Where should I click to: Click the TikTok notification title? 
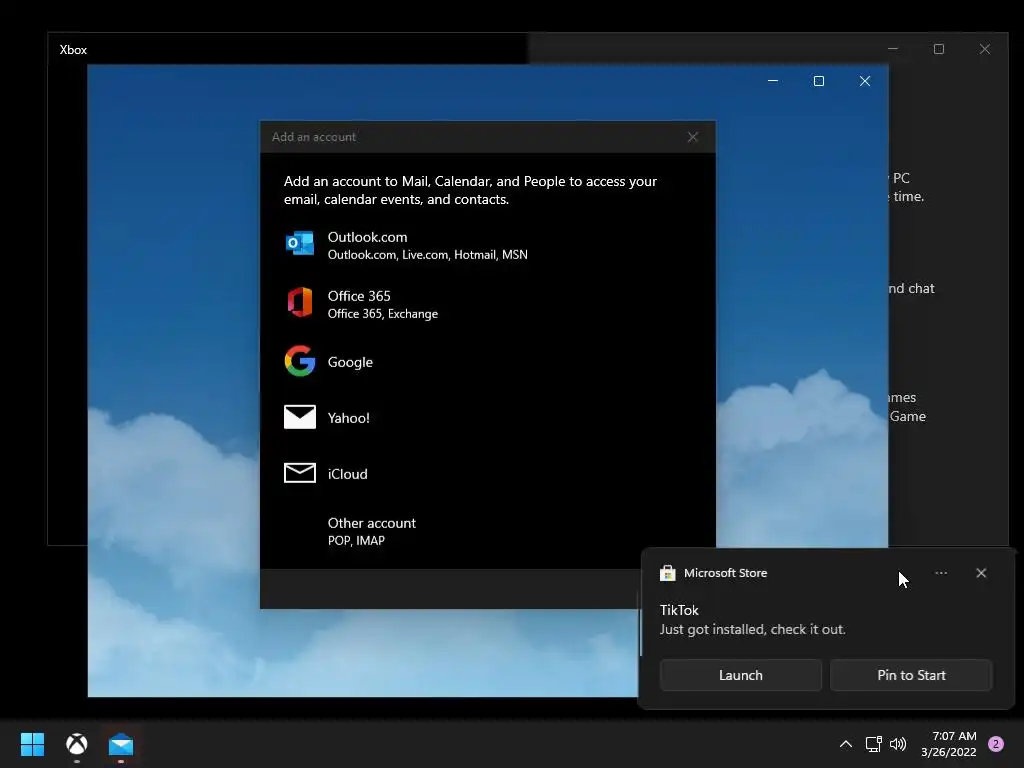click(679, 610)
